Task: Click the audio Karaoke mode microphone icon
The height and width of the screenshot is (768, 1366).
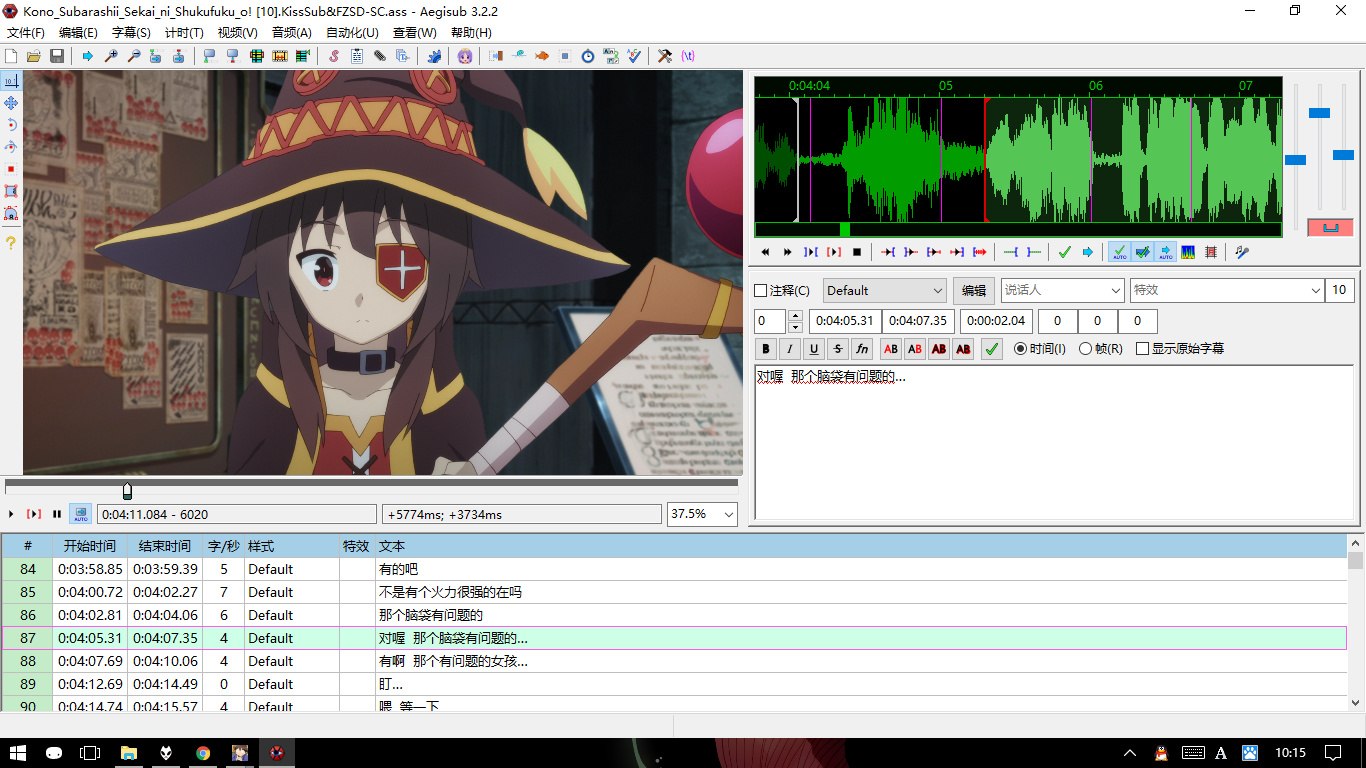Action: pyautogui.click(x=1242, y=252)
